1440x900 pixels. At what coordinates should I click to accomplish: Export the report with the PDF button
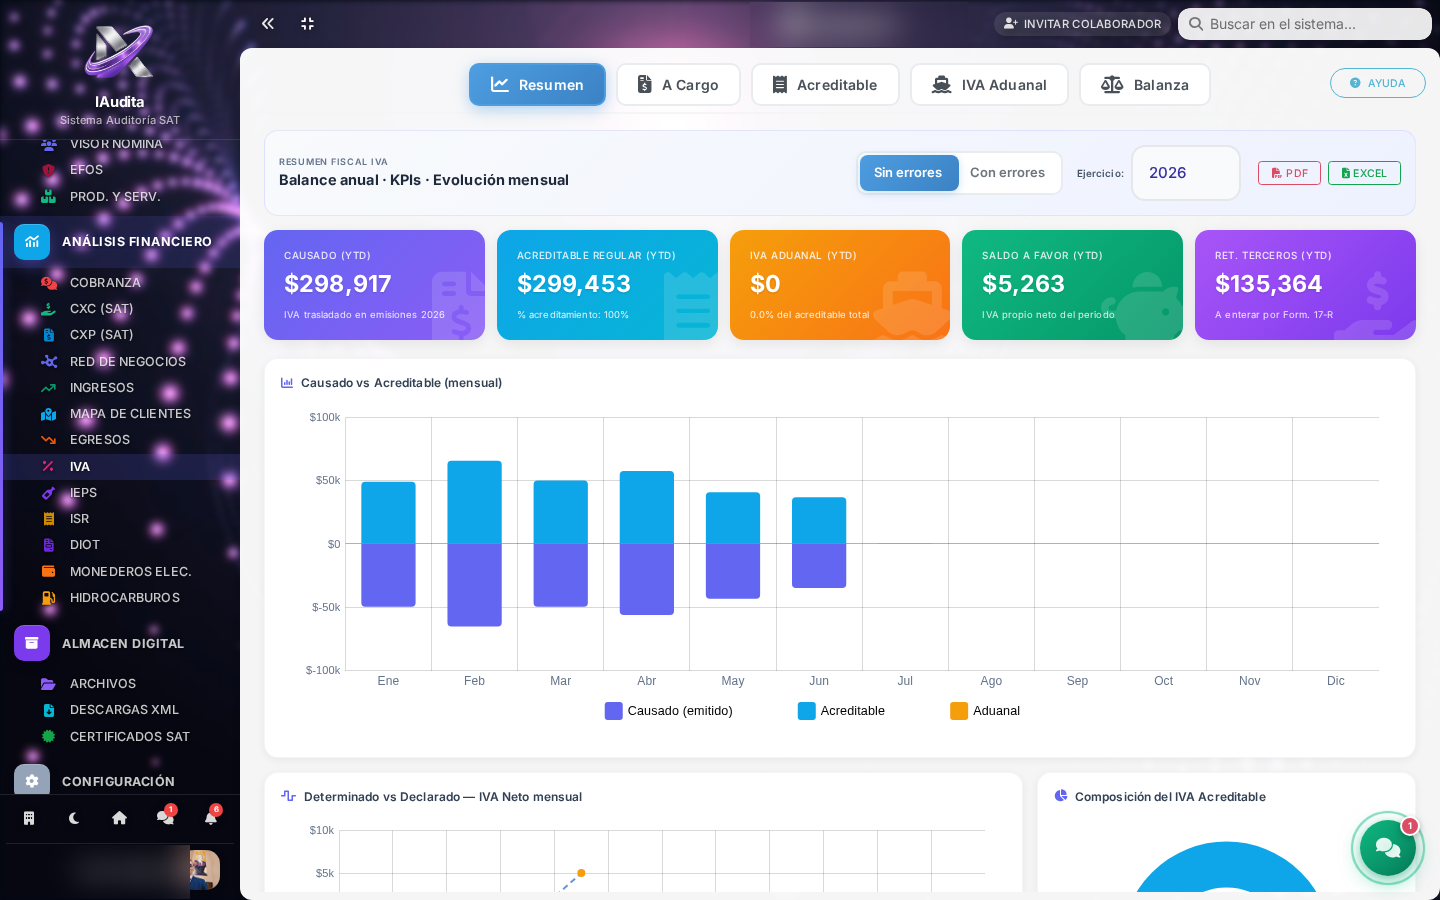pos(1289,173)
